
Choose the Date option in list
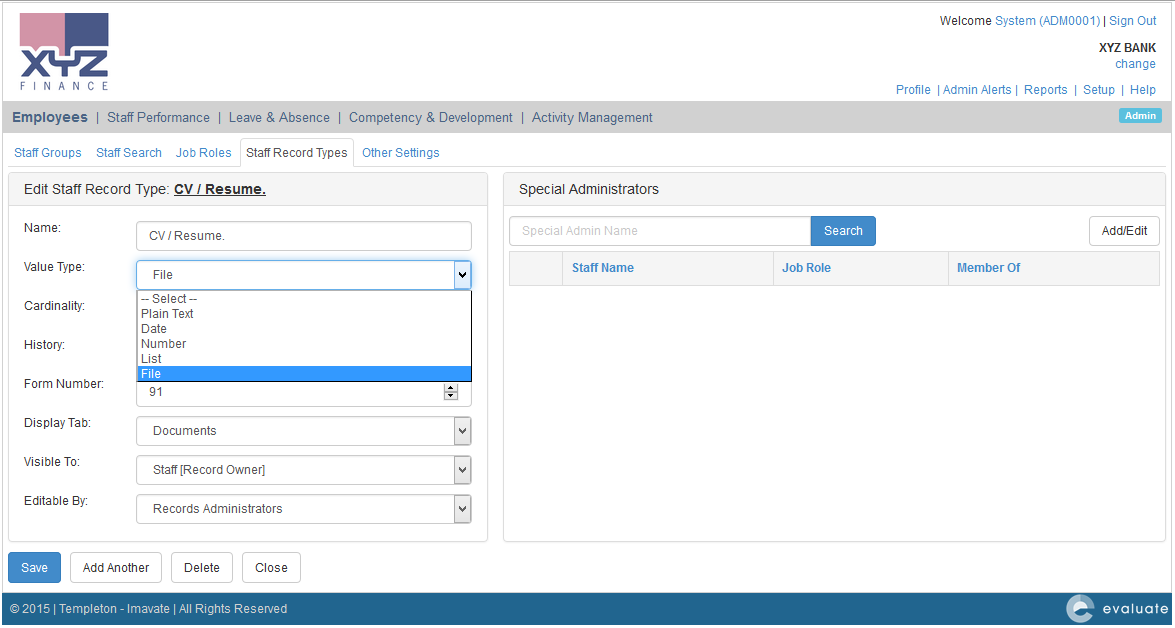[x=154, y=329]
